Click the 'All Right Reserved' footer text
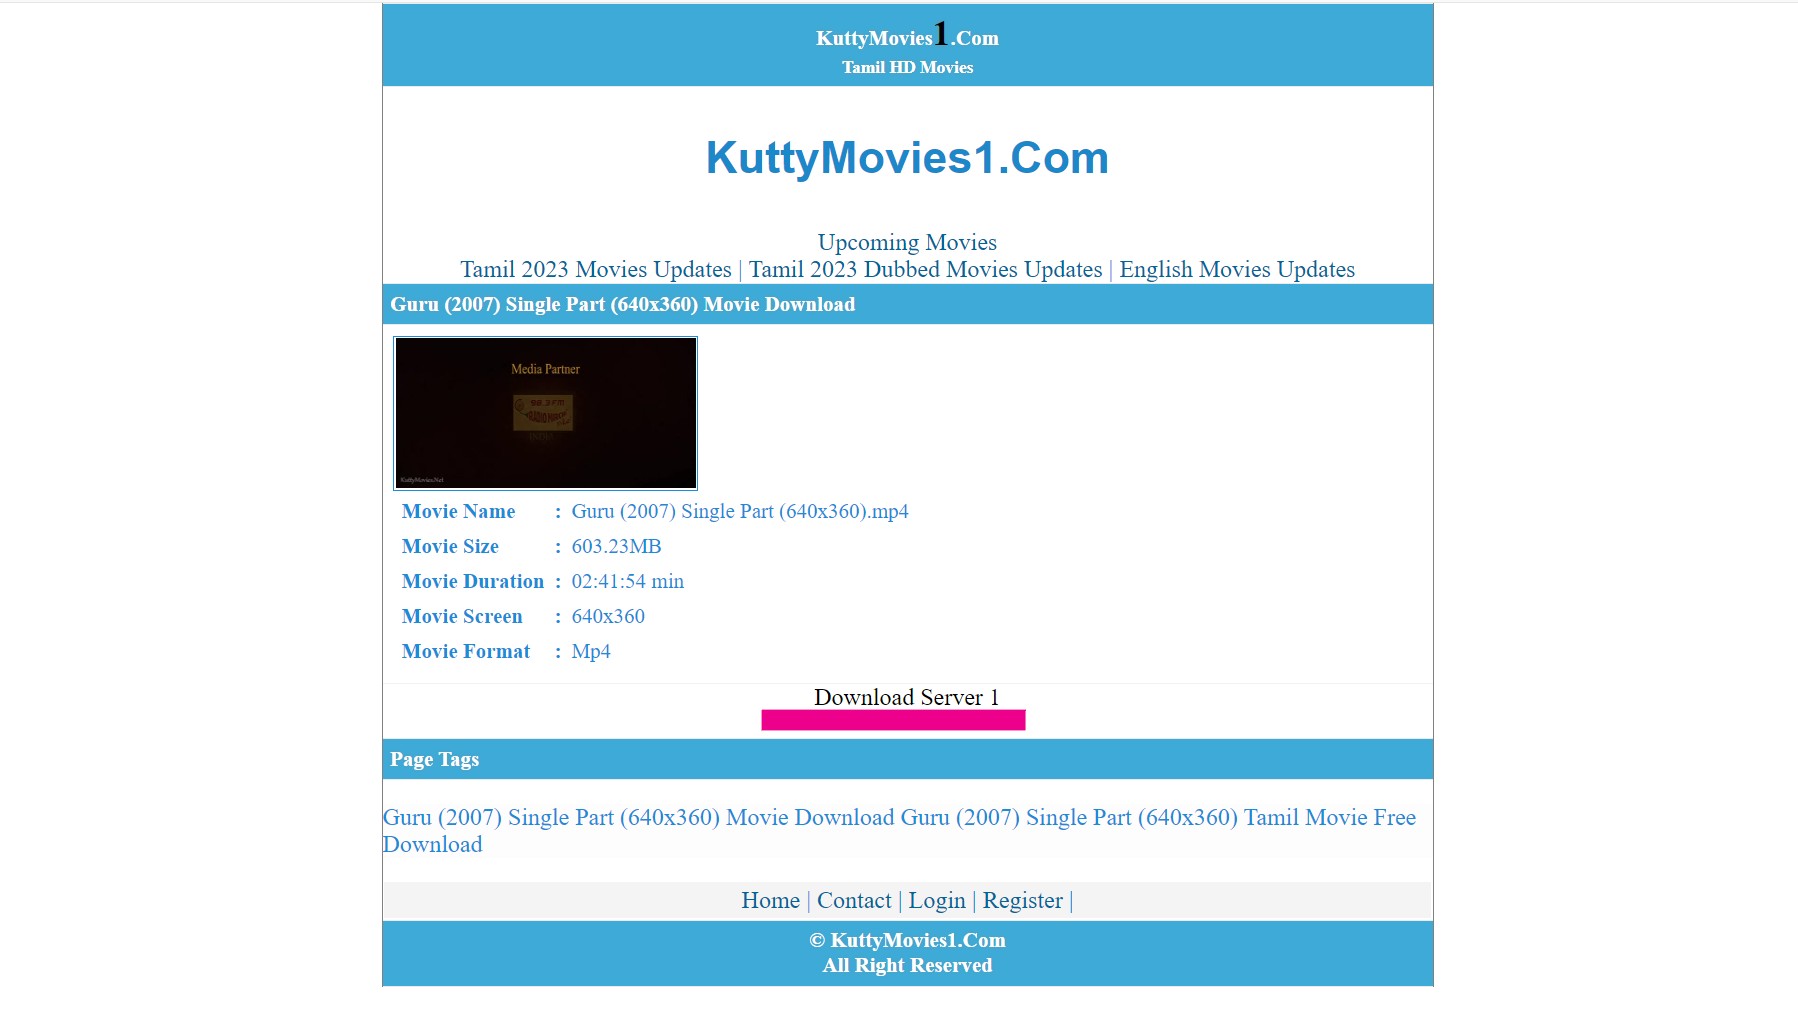1798x1015 pixels. click(907, 965)
